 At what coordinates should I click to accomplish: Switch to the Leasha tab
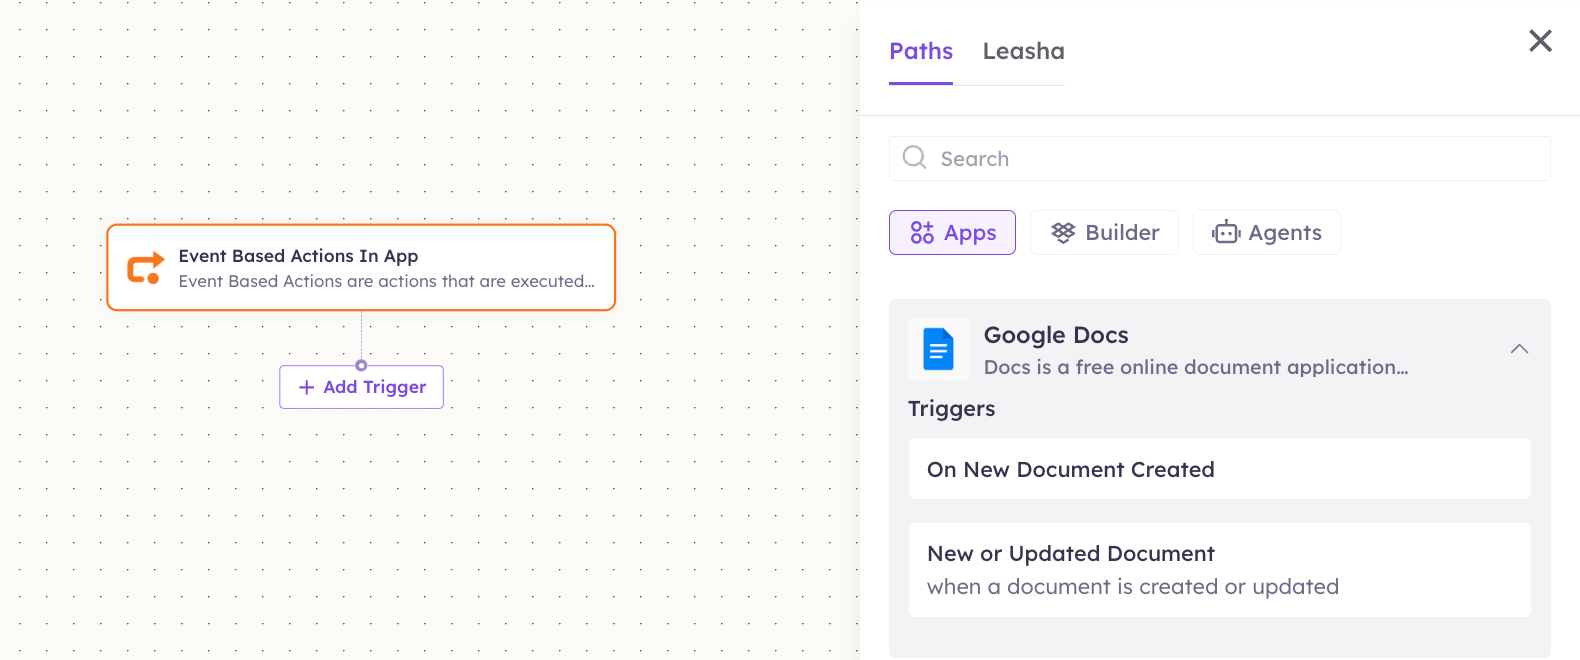pos(1023,51)
